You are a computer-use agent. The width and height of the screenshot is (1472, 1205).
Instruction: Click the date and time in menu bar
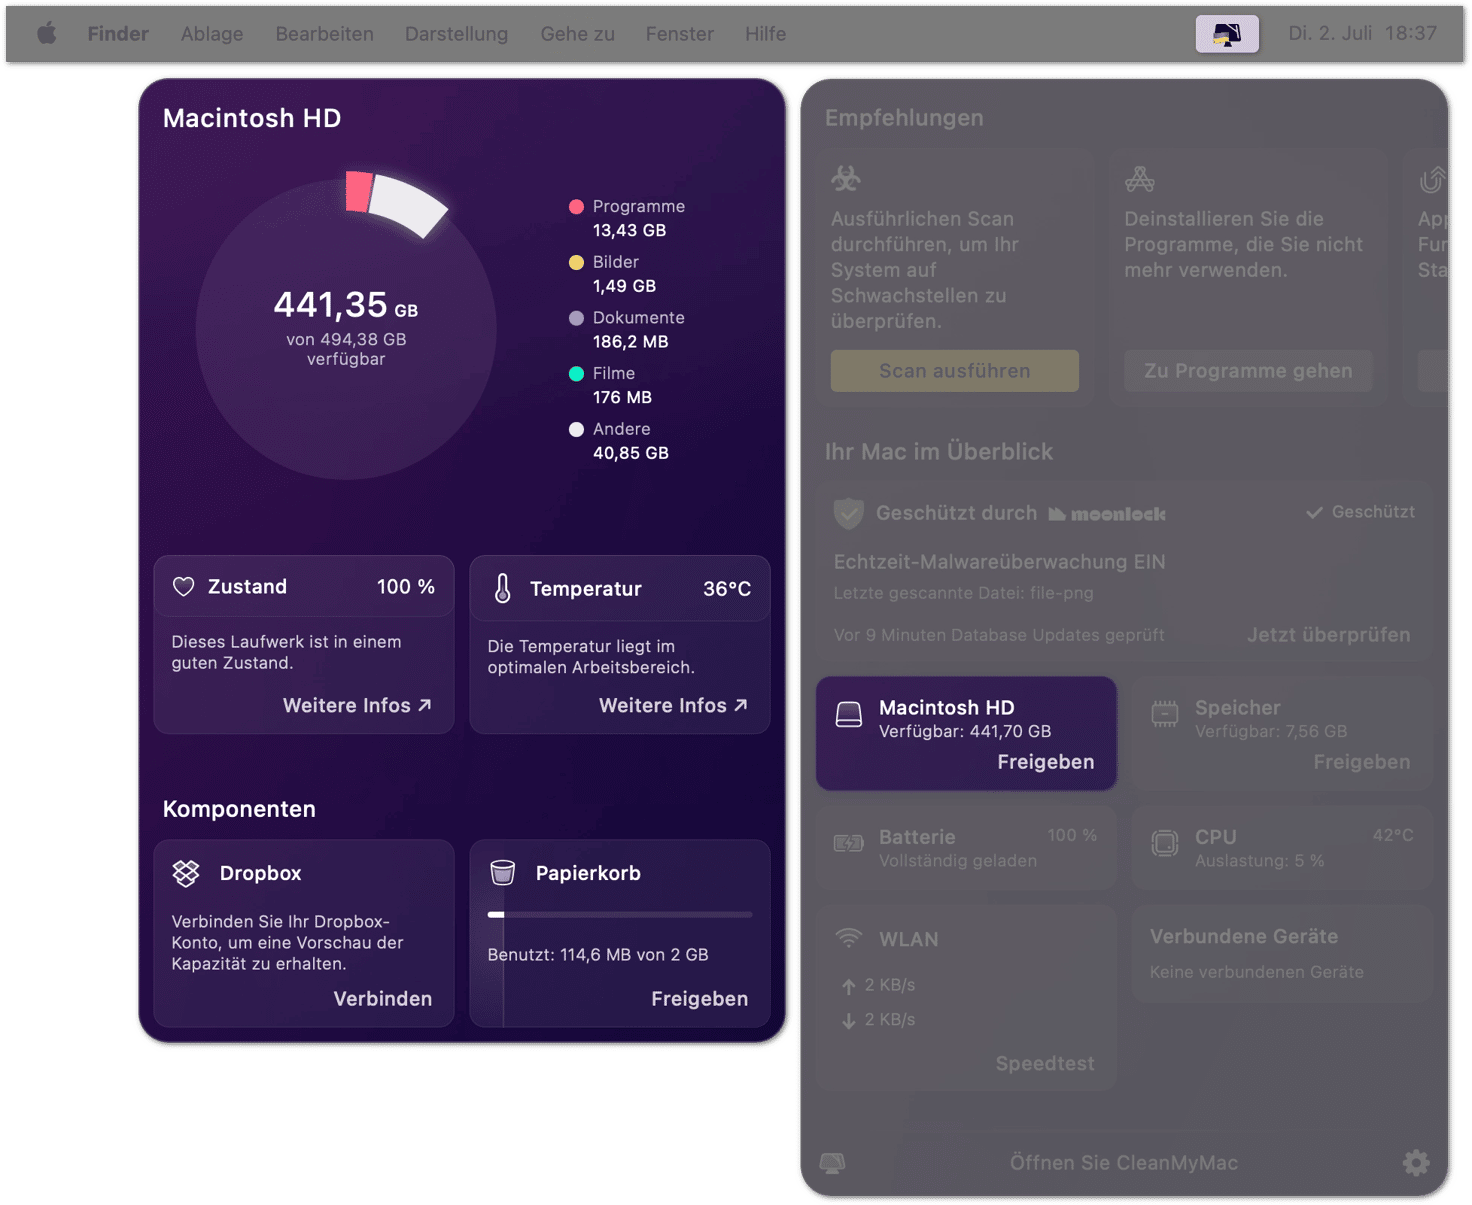1362,33
